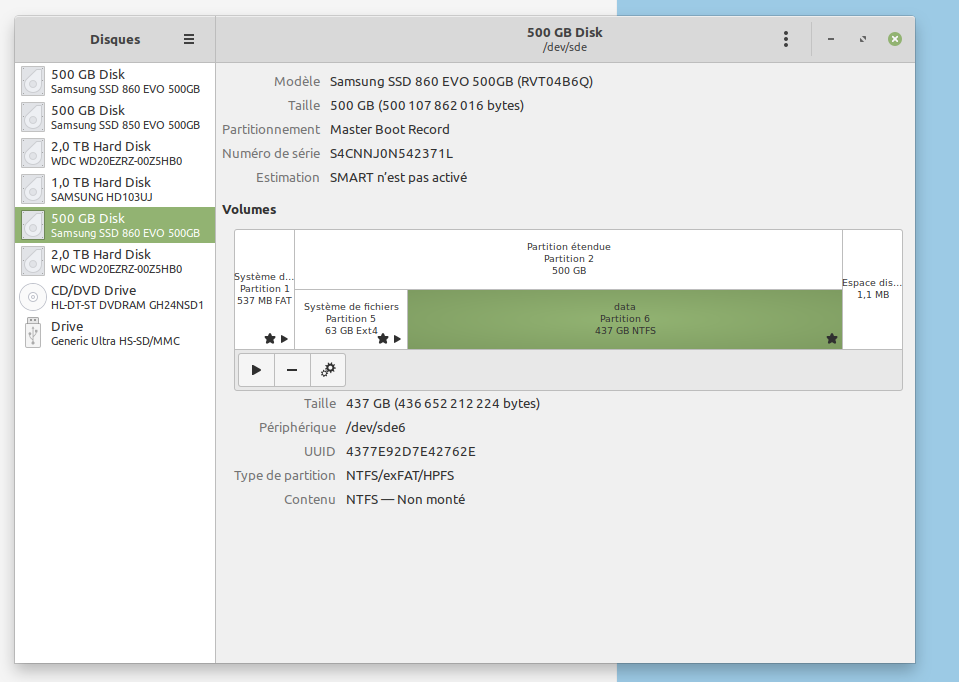Delete selected partition with minus button

point(292,369)
